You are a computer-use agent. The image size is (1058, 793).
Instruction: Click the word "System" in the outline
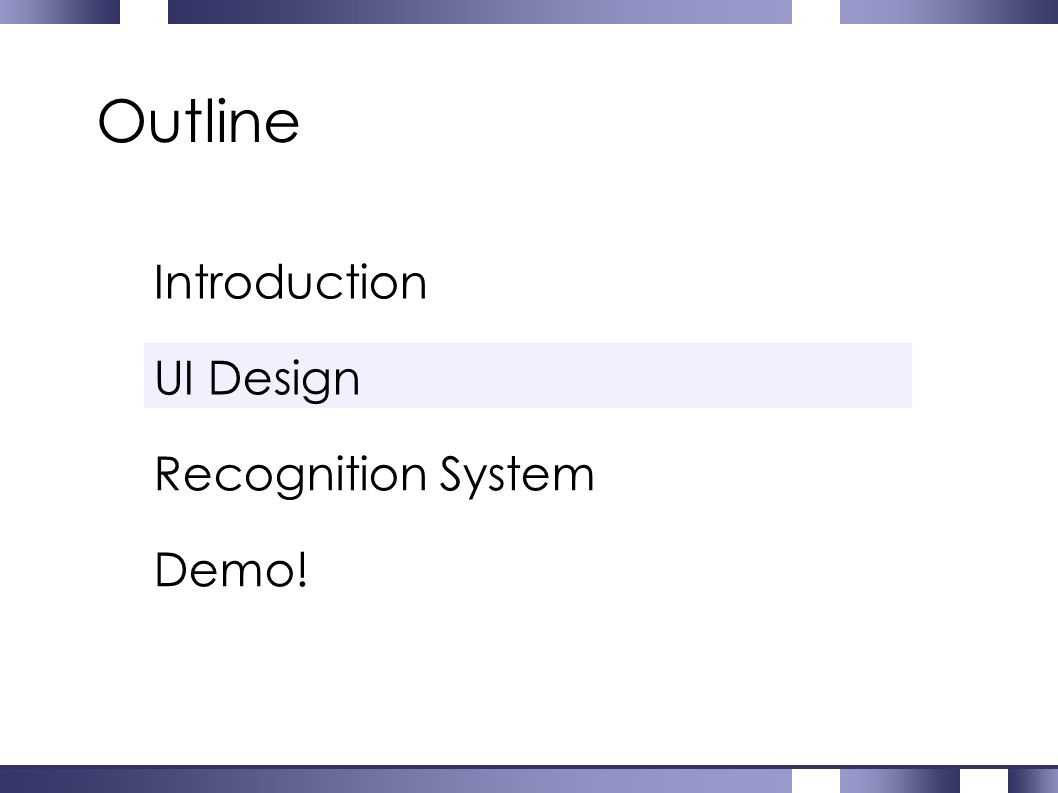517,476
